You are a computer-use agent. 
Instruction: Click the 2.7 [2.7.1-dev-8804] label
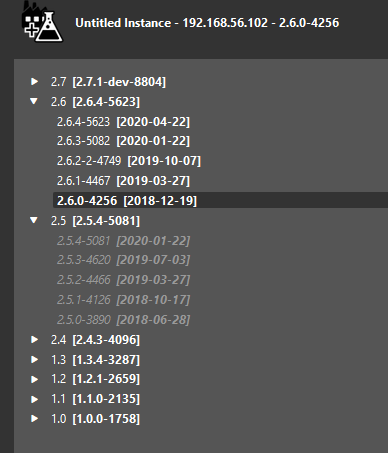point(108,82)
